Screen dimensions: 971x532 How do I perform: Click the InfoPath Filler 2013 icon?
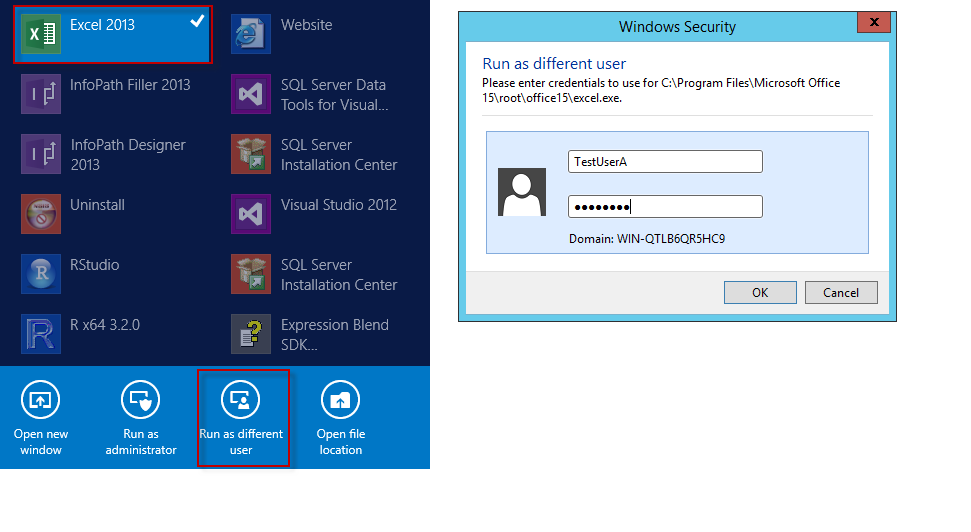coord(41,94)
